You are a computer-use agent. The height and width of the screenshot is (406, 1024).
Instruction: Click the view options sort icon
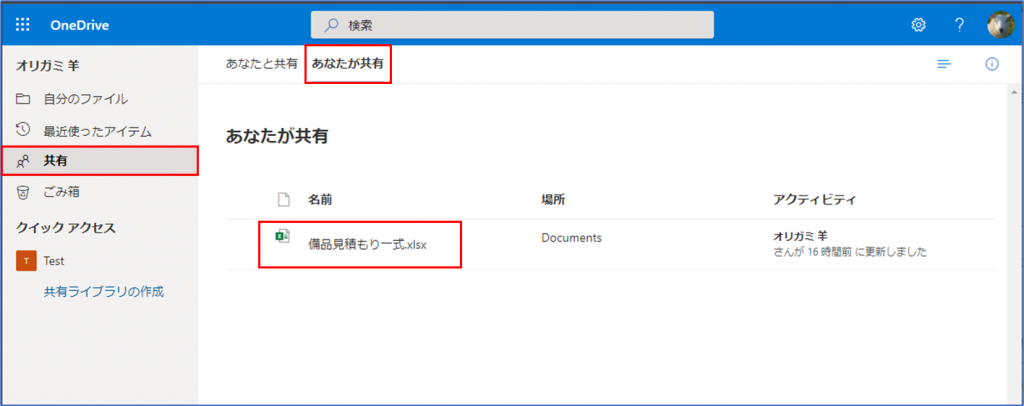[943, 64]
